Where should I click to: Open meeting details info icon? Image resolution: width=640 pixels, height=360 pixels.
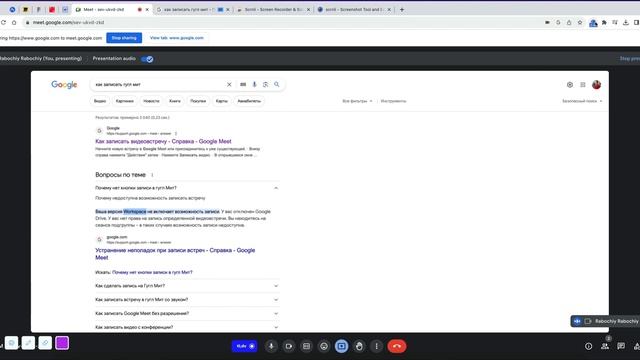point(588,346)
